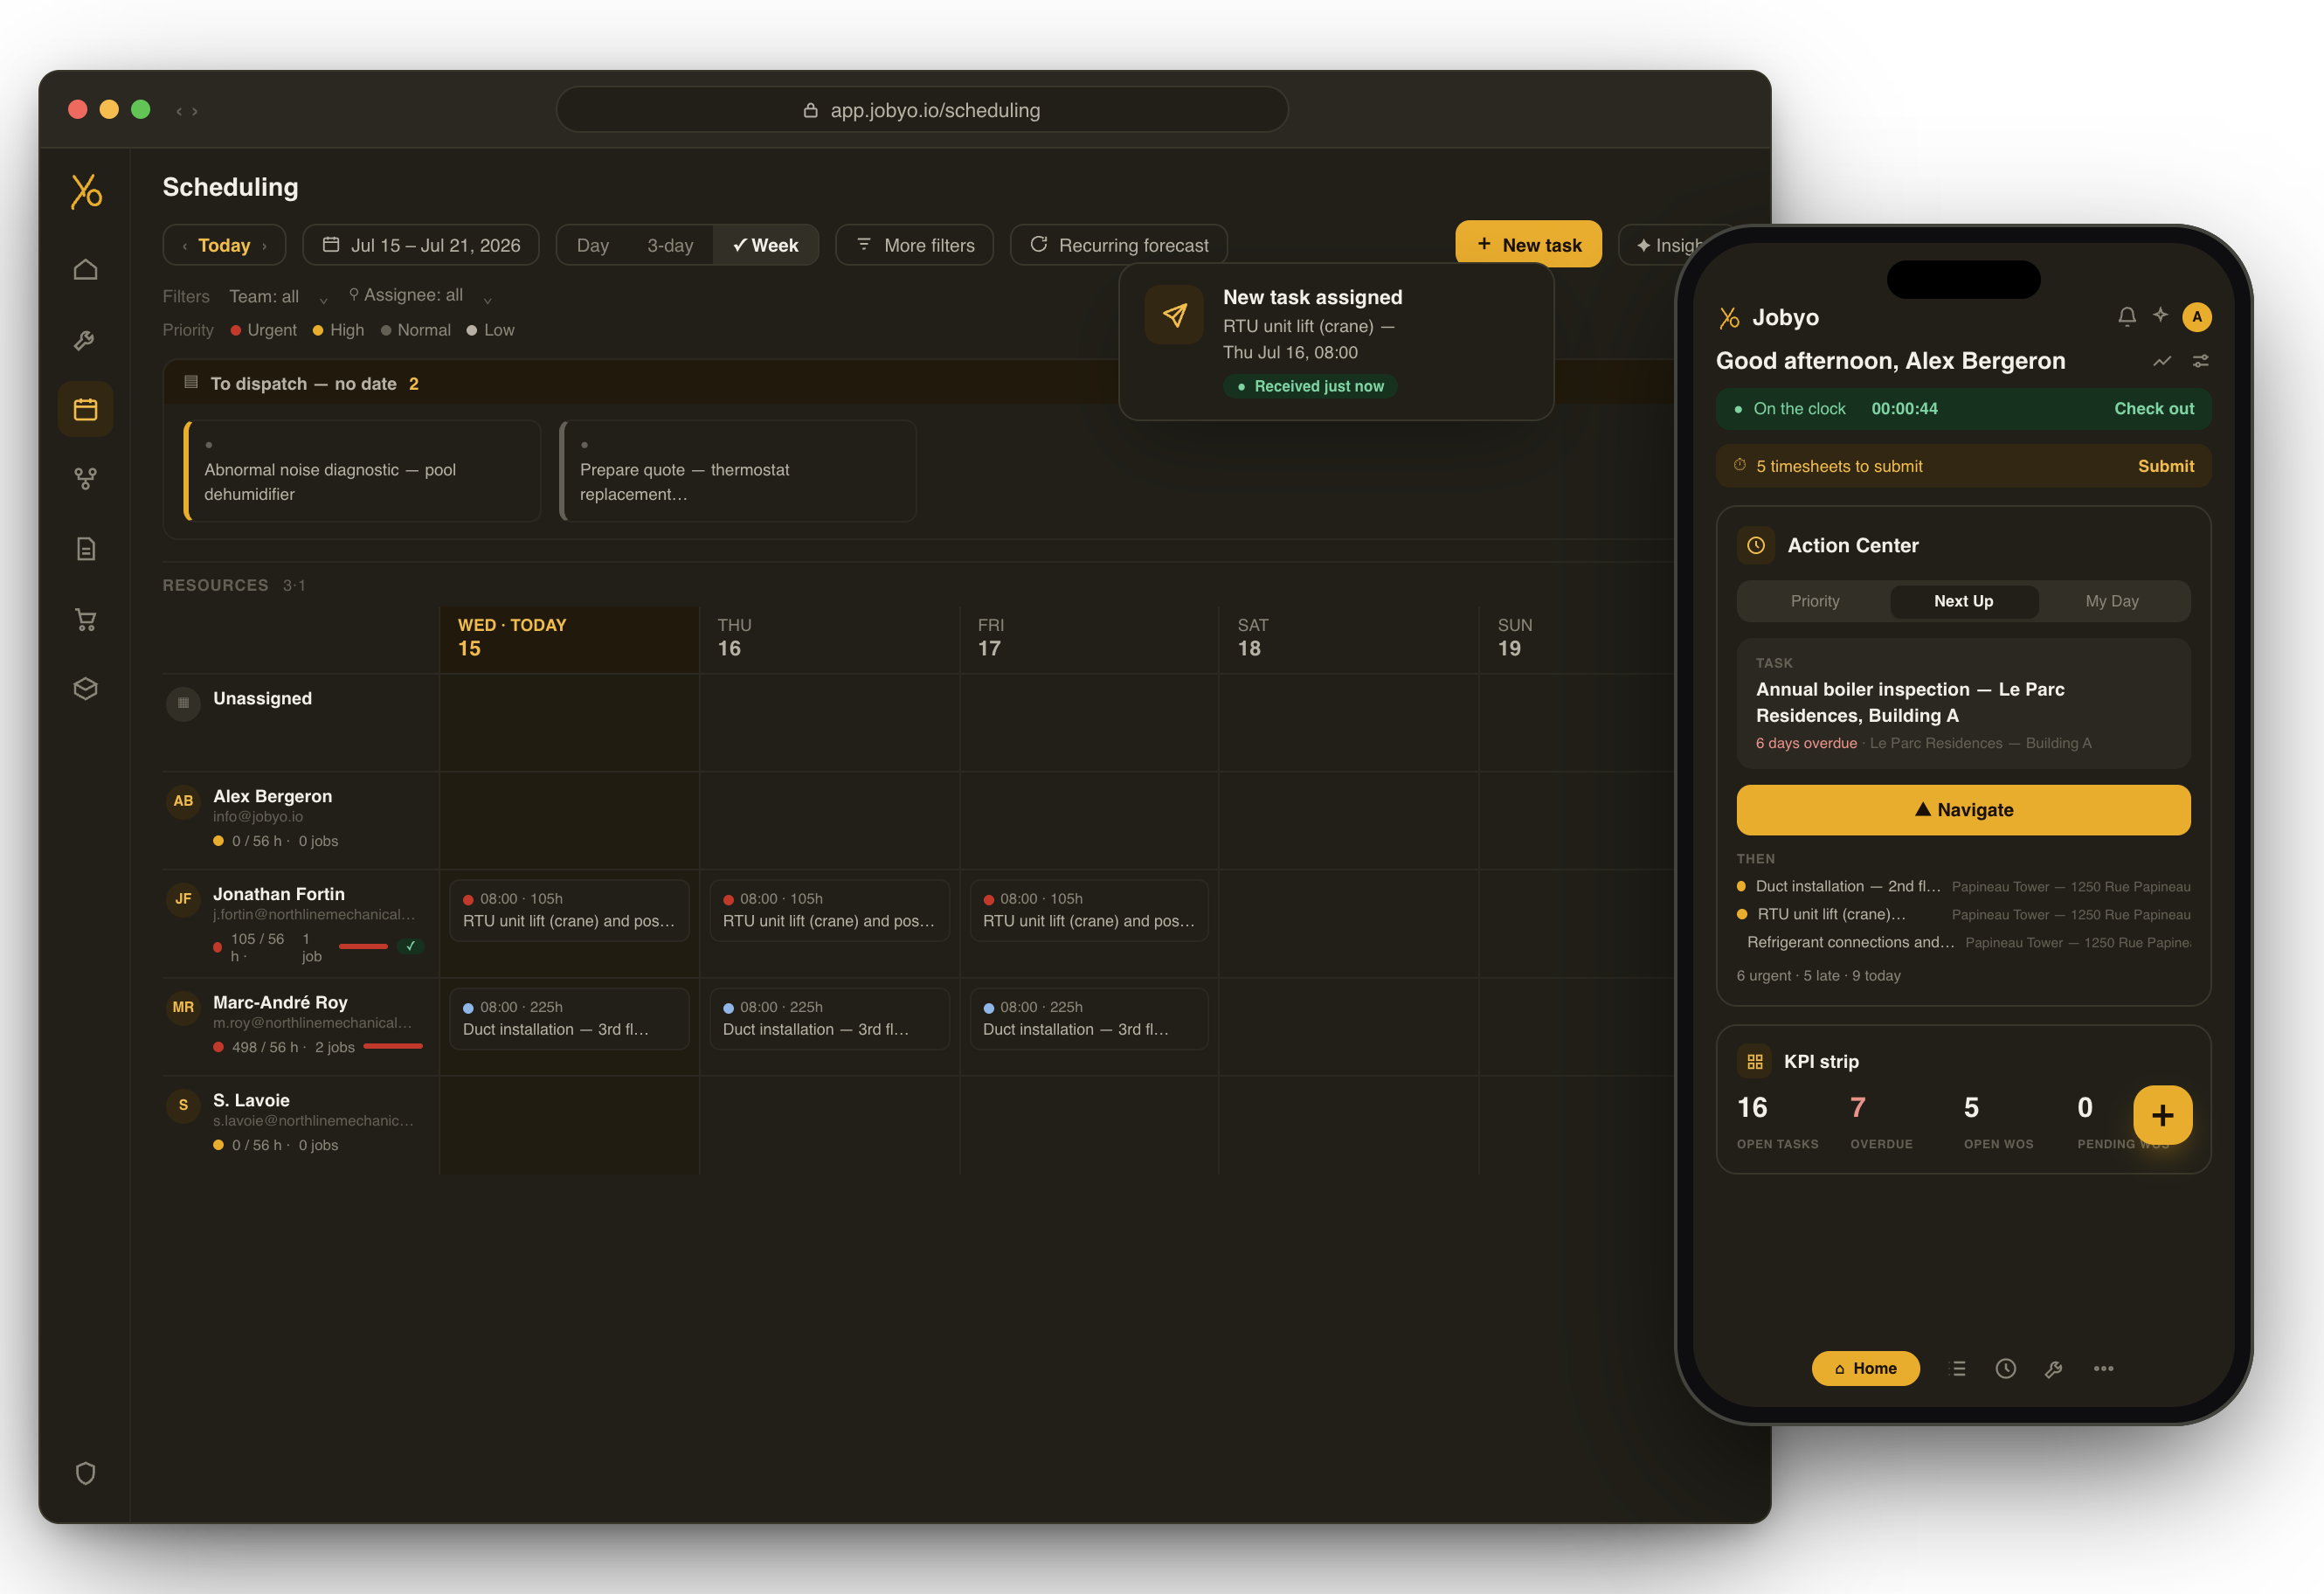This screenshot has width=2324, height=1594.
Task: Tap Submit for the 5 timesheets
Action: tap(2165, 466)
